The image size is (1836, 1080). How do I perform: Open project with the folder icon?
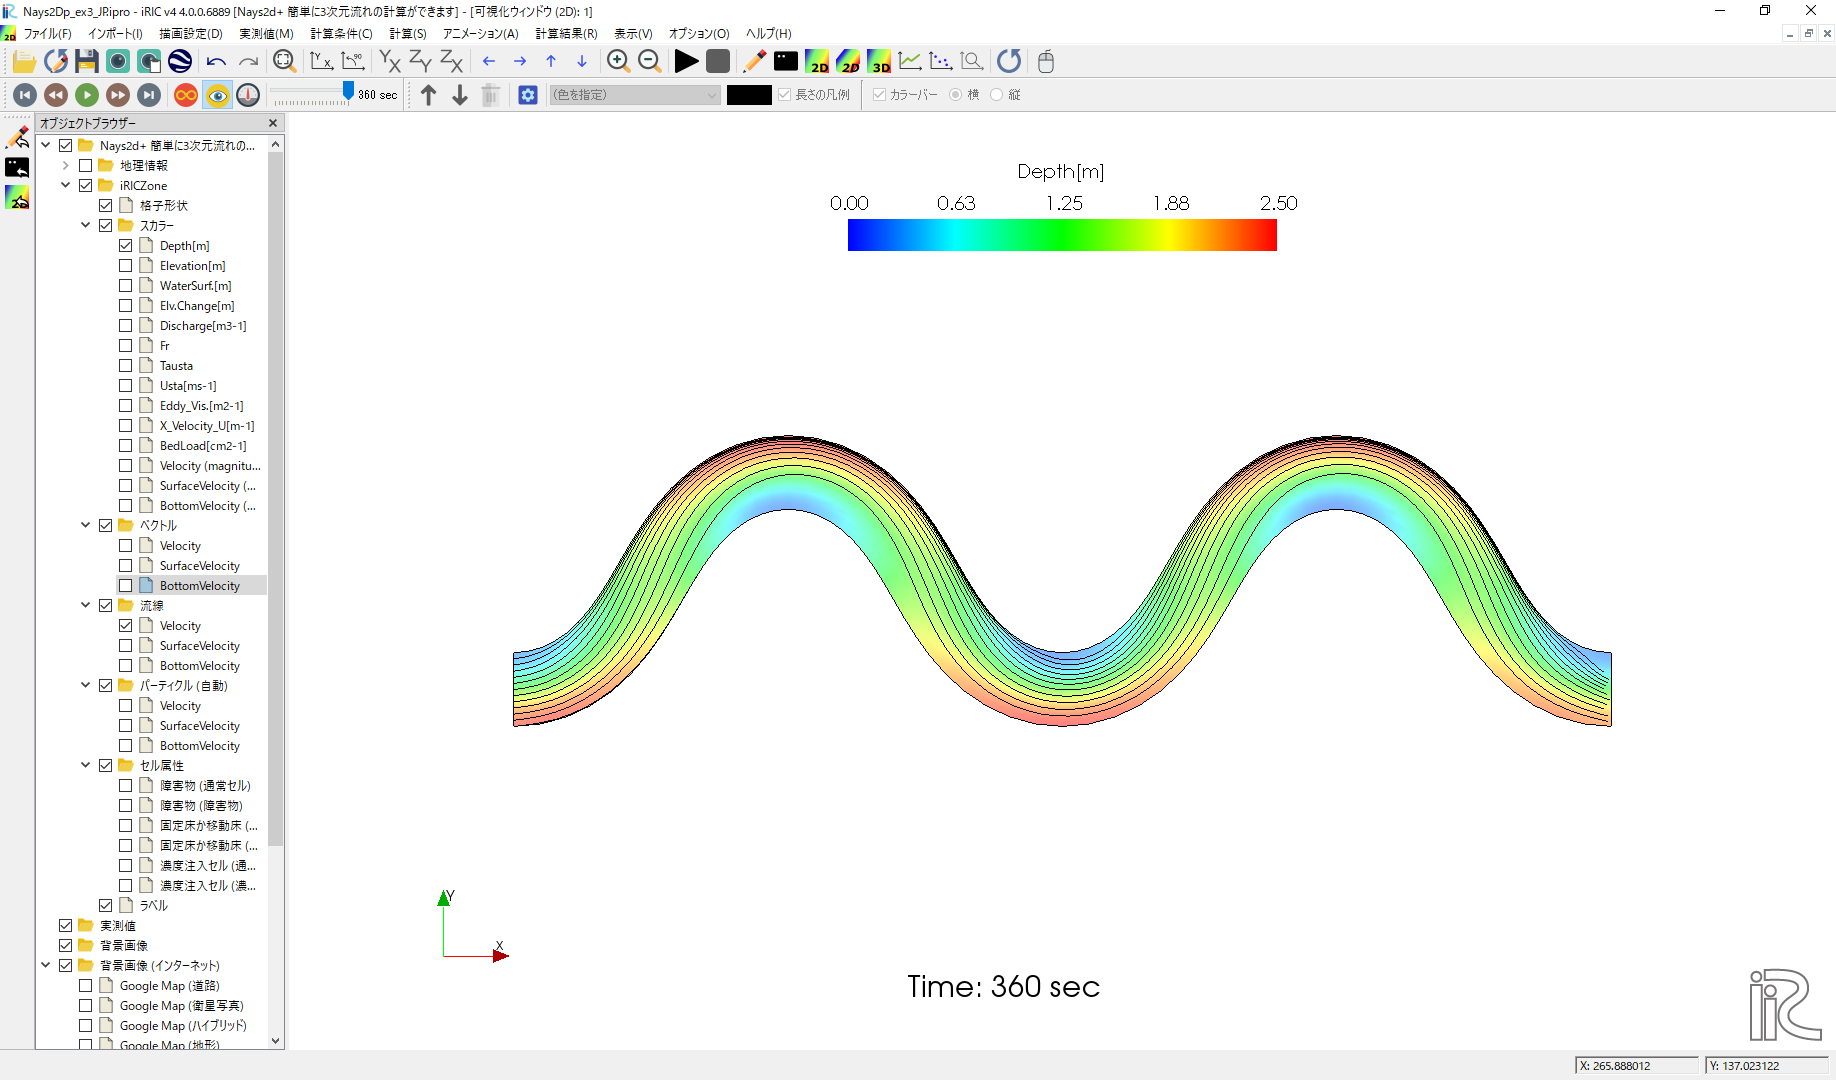[x=24, y=62]
